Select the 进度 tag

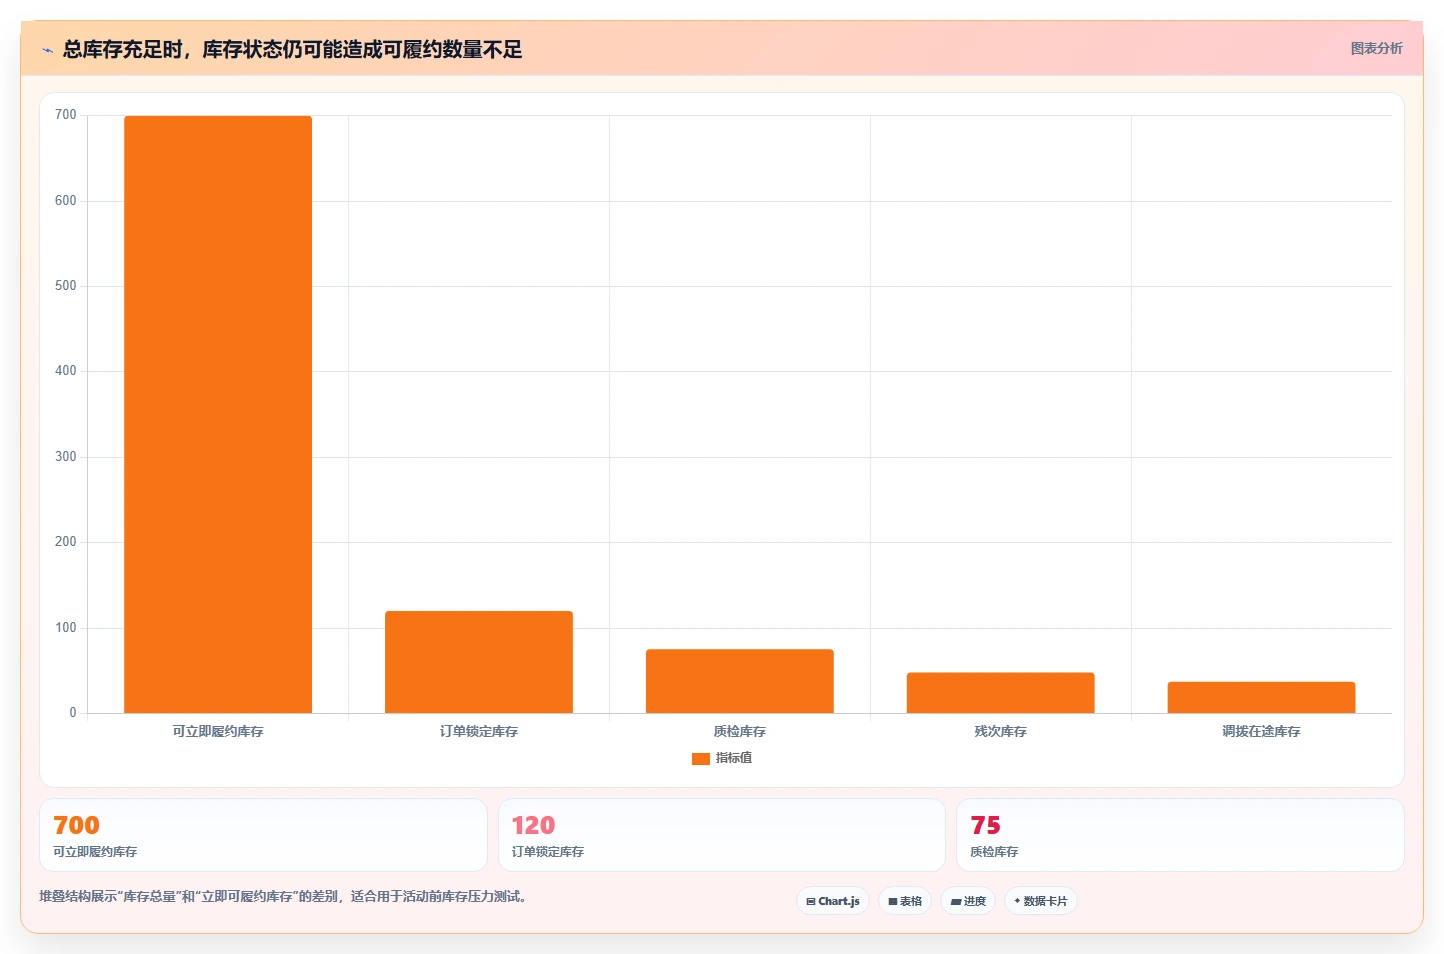pos(968,901)
